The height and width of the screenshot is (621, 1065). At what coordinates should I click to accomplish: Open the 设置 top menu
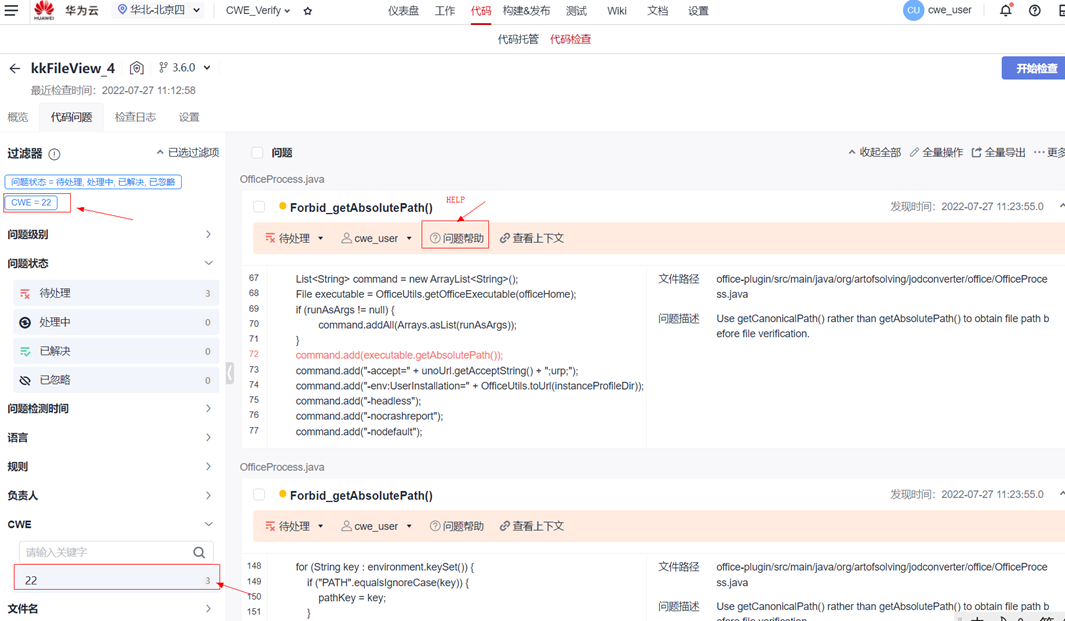pos(698,11)
